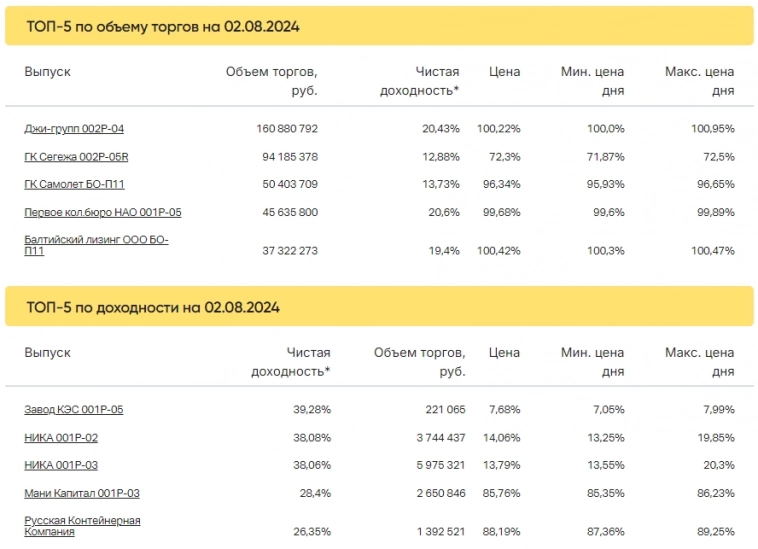758x549 pixels.
Task: Click the 'ТОП-5 по объему торгов' heading
Action: (163, 27)
